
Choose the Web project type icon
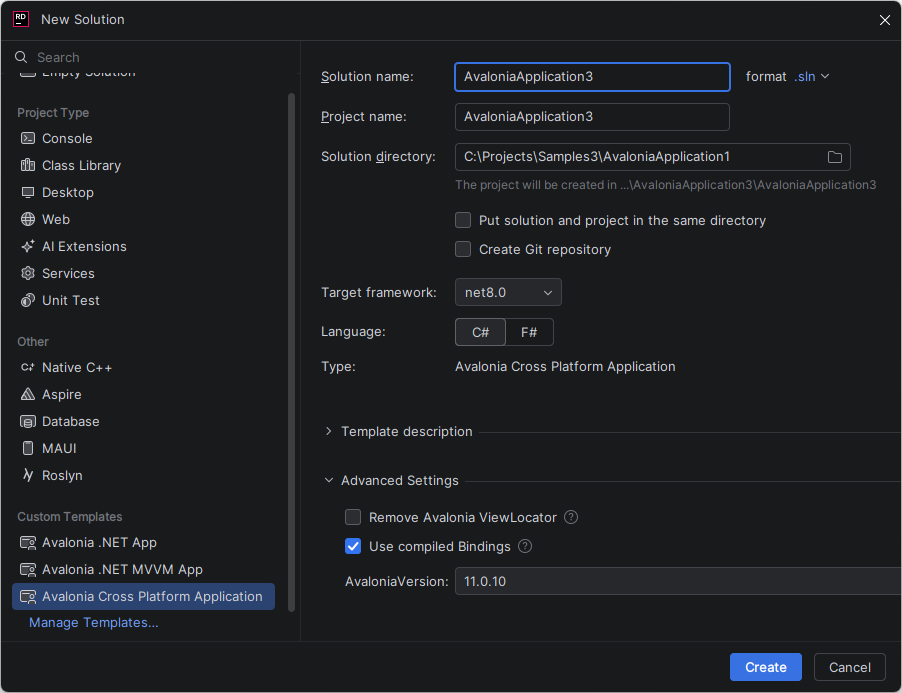pyautogui.click(x=27, y=219)
